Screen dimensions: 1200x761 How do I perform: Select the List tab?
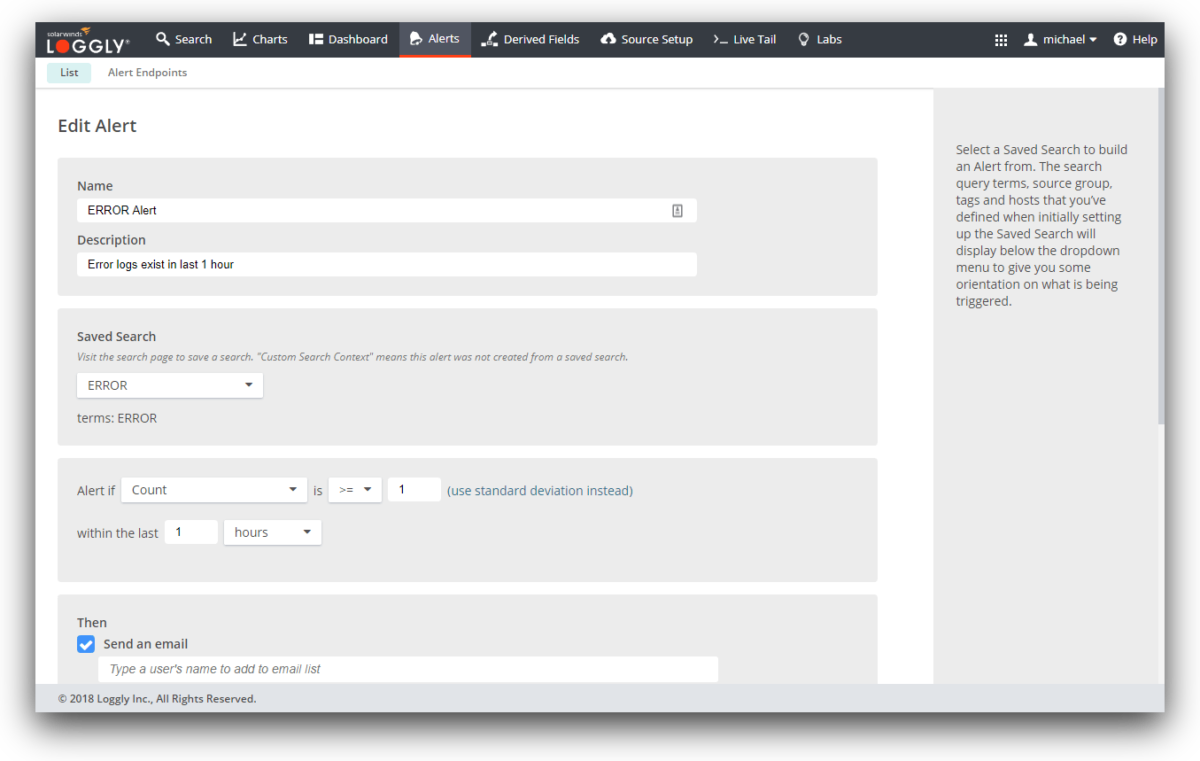coord(68,72)
